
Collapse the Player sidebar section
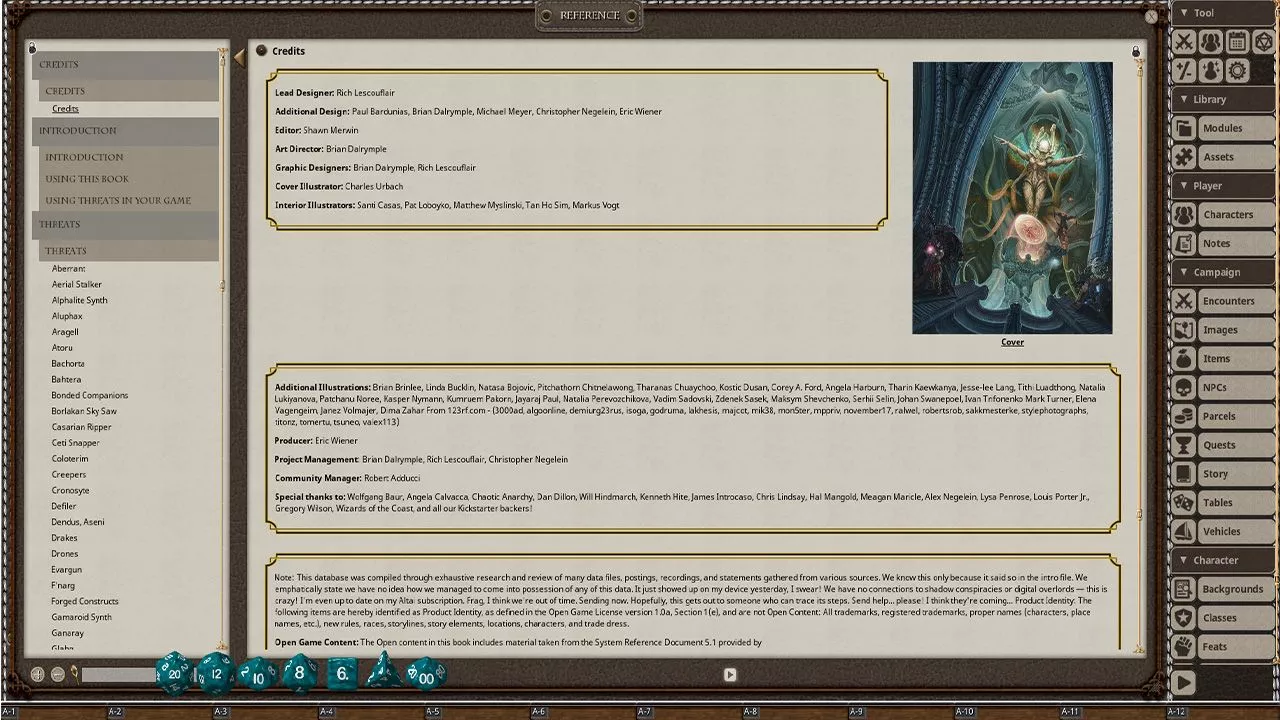(1225, 186)
